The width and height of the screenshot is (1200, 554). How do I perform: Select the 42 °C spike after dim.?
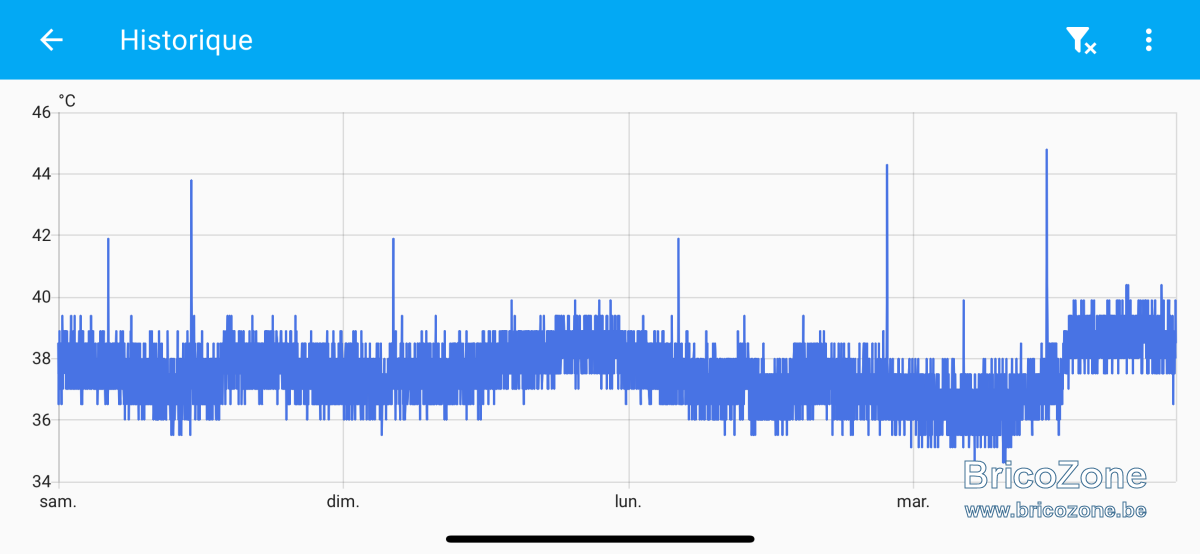click(393, 250)
